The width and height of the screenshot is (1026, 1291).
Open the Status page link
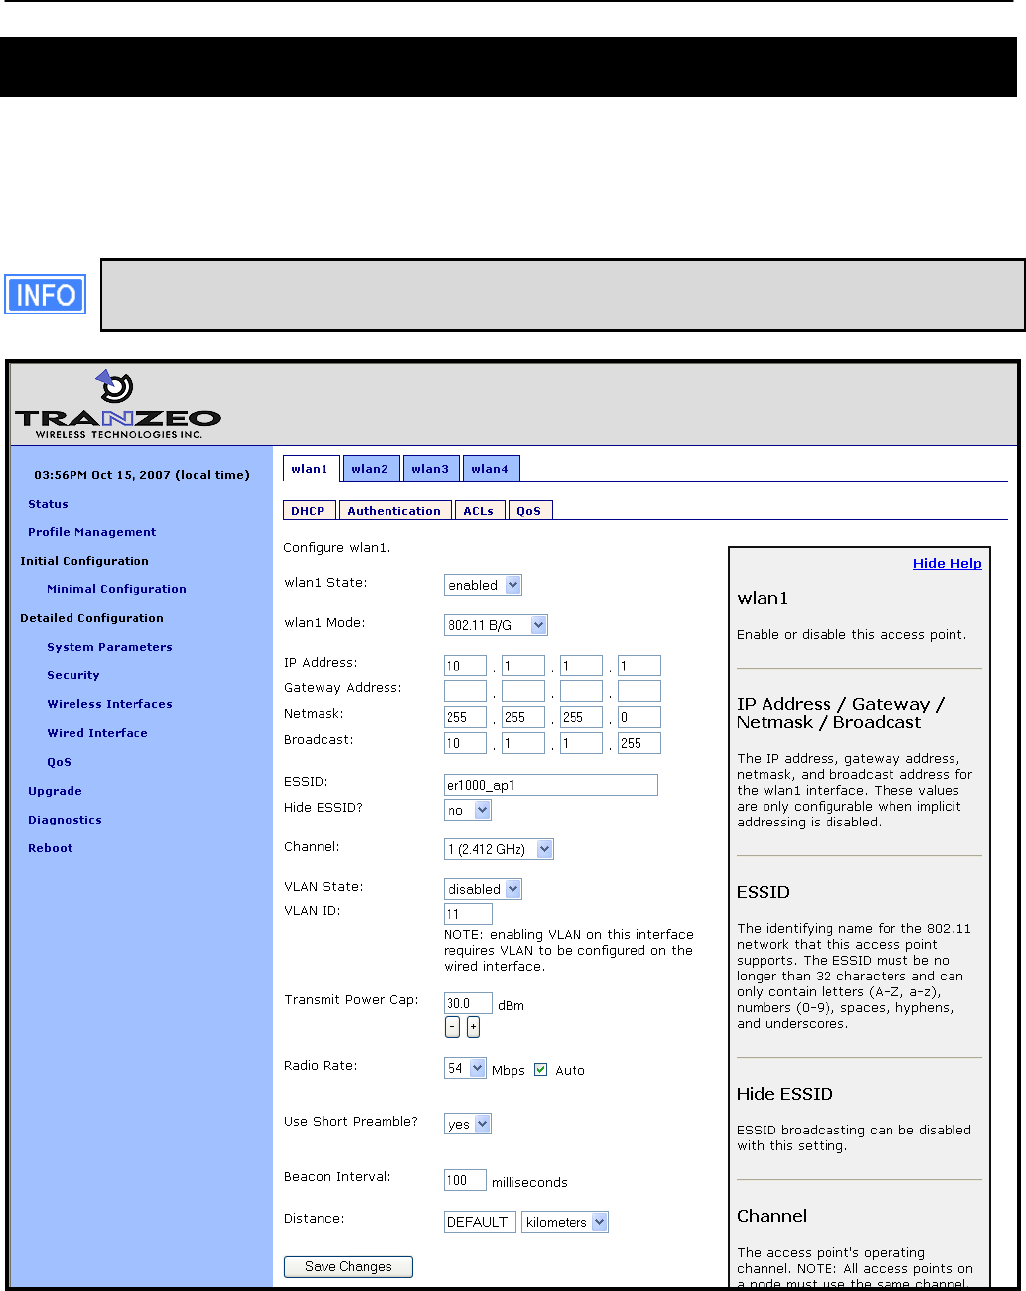tap(48, 504)
